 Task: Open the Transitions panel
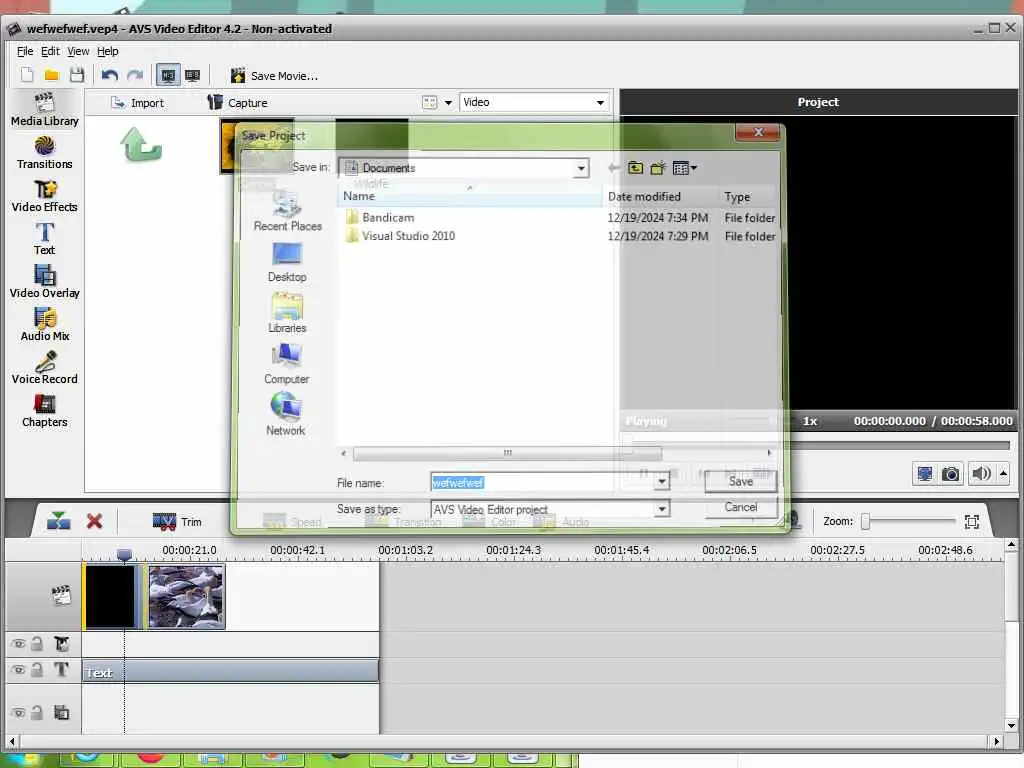pyautogui.click(x=44, y=153)
